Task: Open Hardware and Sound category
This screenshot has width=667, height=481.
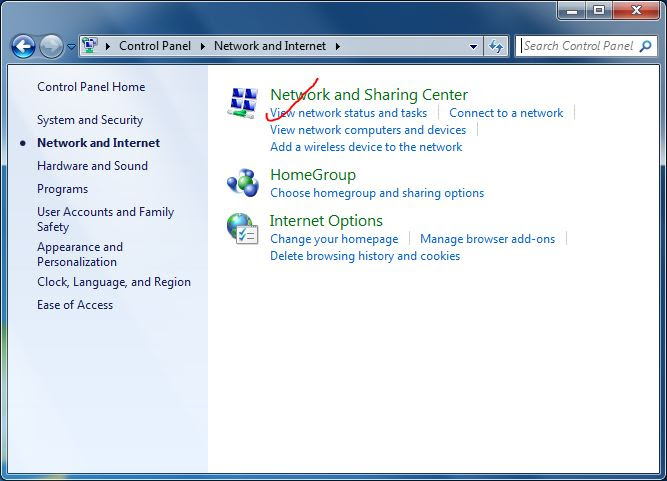Action: [92, 166]
